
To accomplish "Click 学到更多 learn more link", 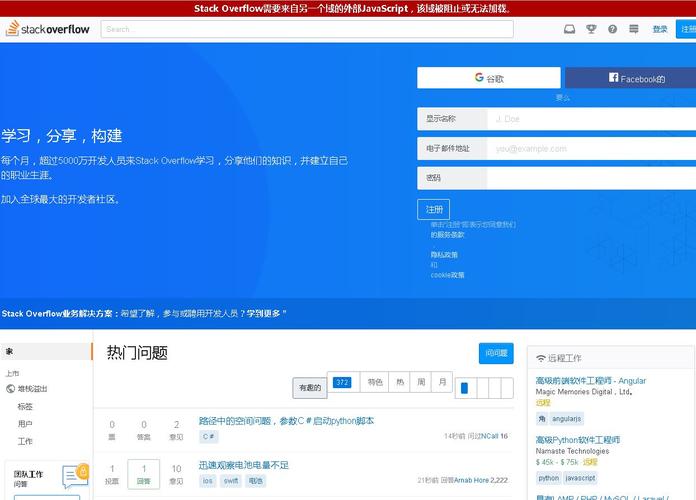I will point(263,313).
